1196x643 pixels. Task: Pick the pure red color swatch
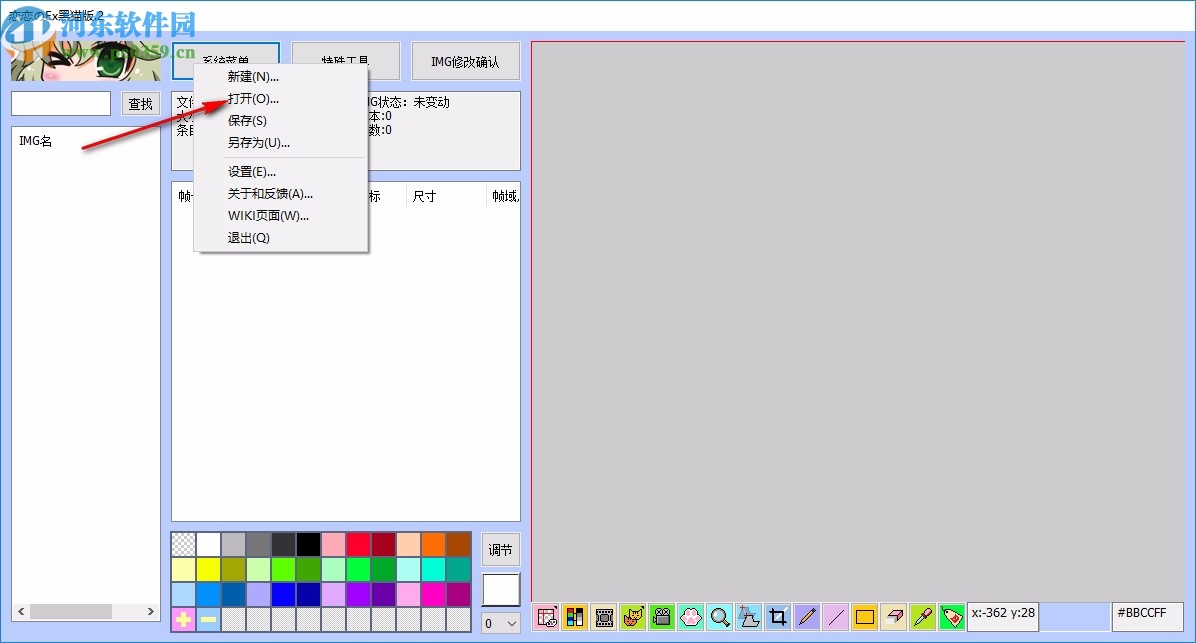tap(359, 544)
